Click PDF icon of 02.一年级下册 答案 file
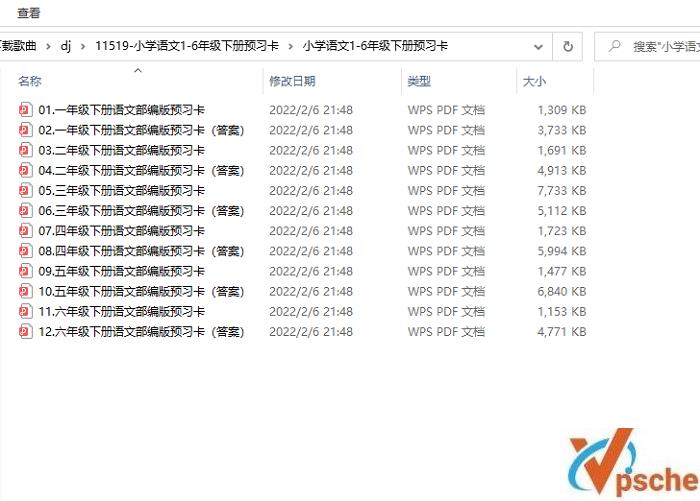The width and height of the screenshot is (700, 501). 25,130
